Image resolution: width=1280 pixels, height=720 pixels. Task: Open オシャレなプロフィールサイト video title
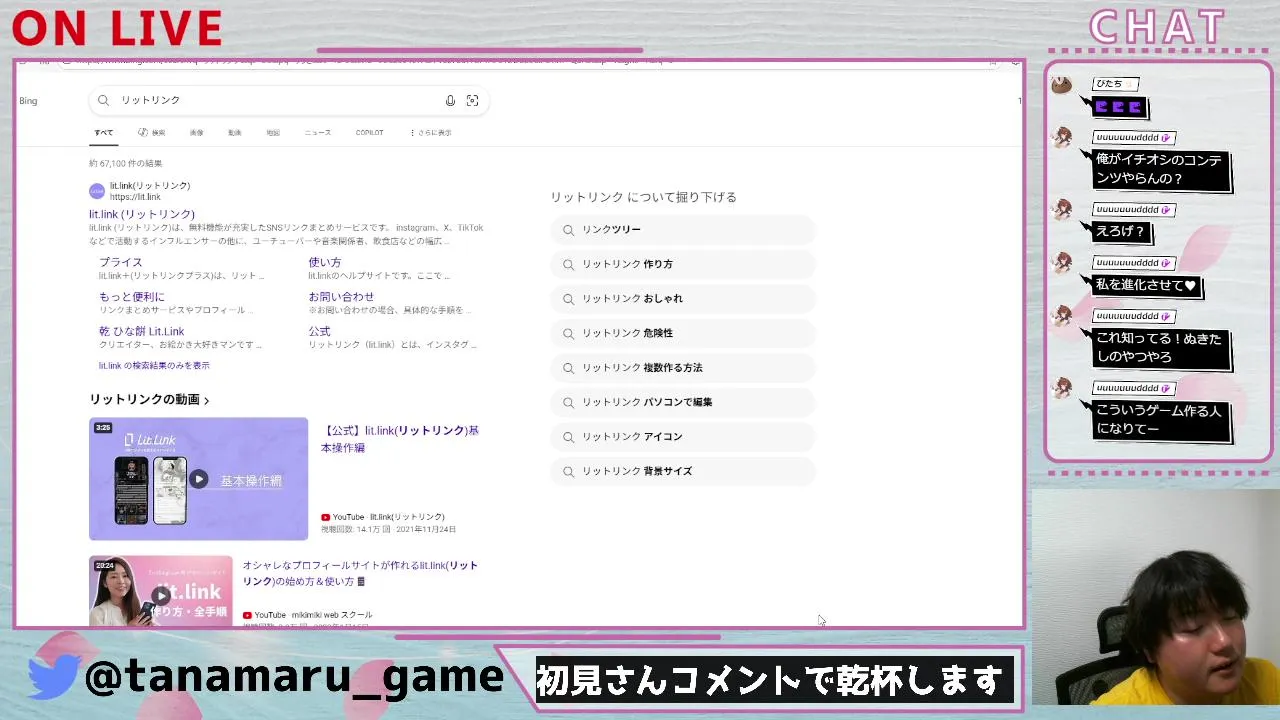(360, 573)
